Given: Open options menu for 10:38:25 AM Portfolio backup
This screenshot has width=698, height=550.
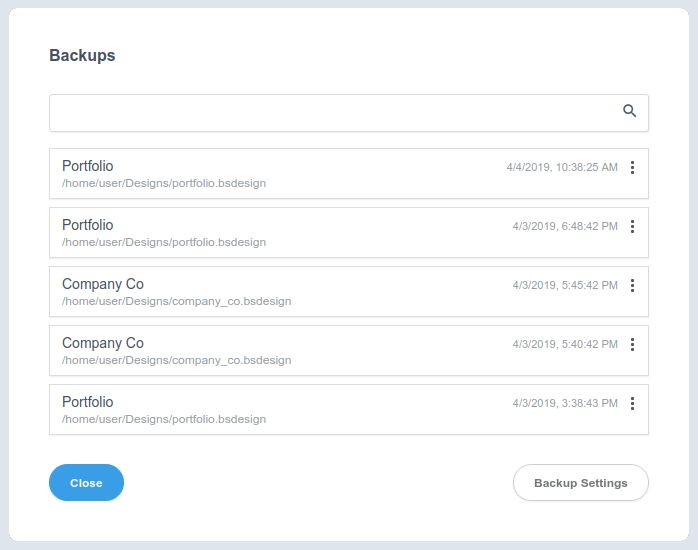Looking at the screenshot, I should pos(632,168).
